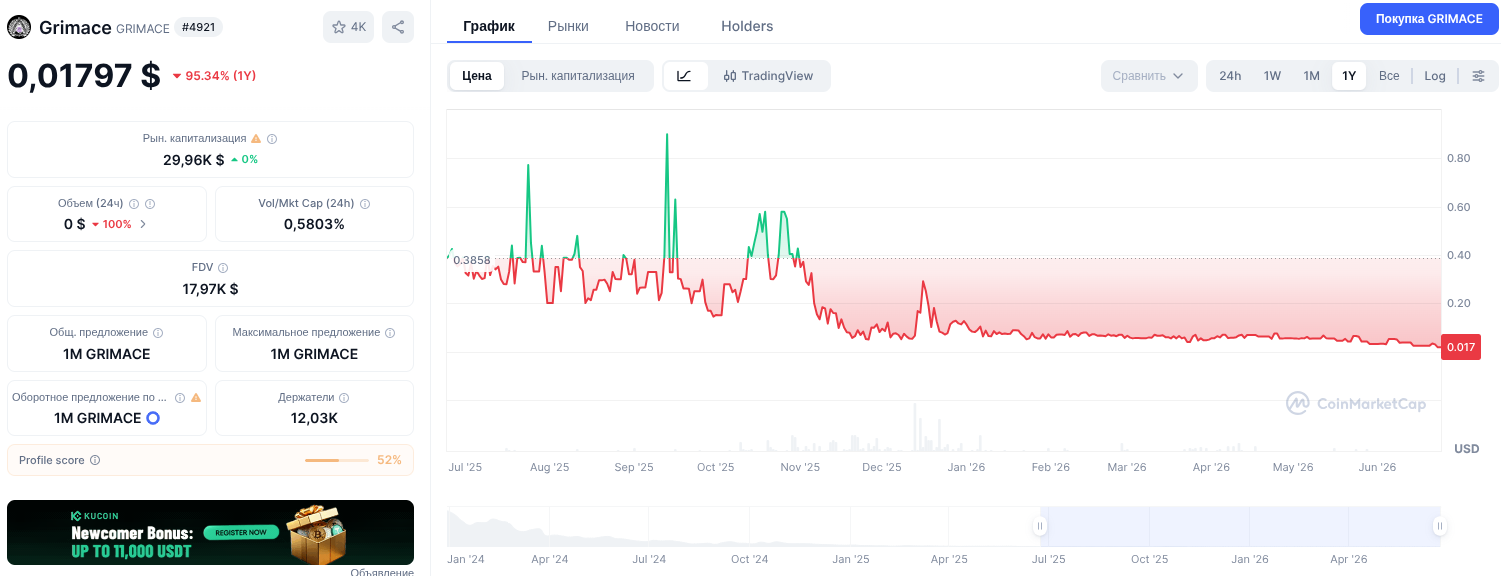1501x576 pixels.
Task: Click the Profile score progress bar
Action: click(337, 460)
